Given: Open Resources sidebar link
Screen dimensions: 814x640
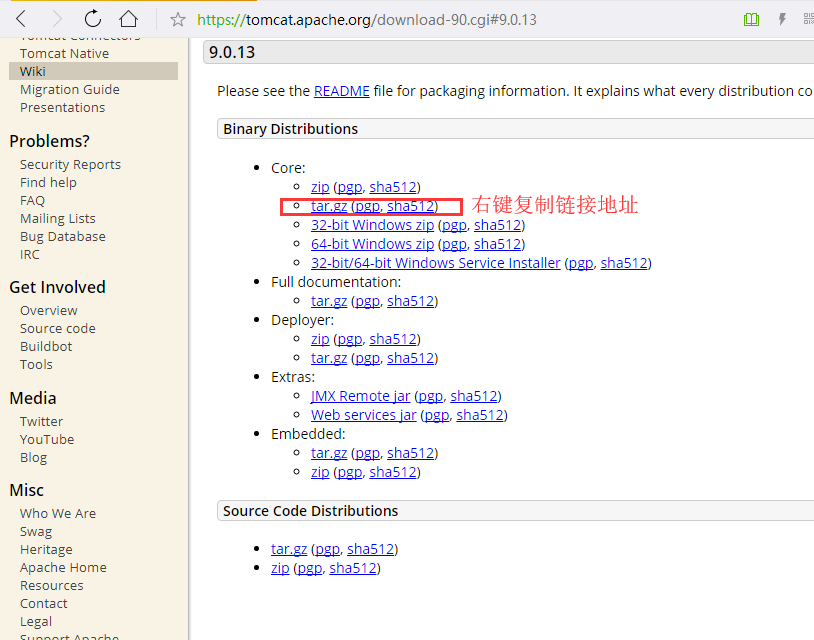Looking at the screenshot, I should point(51,585).
